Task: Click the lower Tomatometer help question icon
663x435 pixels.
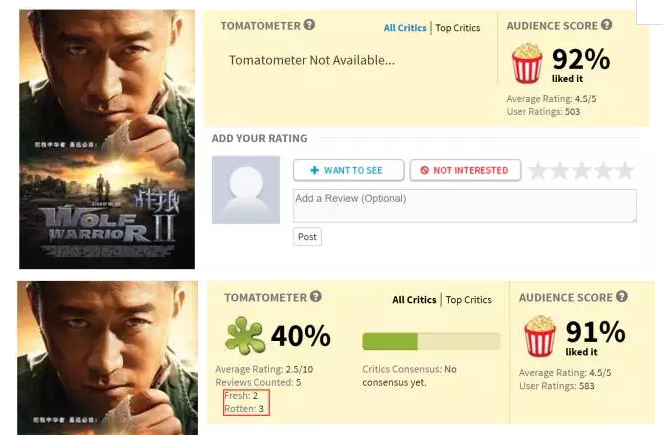Action: pos(316,297)
